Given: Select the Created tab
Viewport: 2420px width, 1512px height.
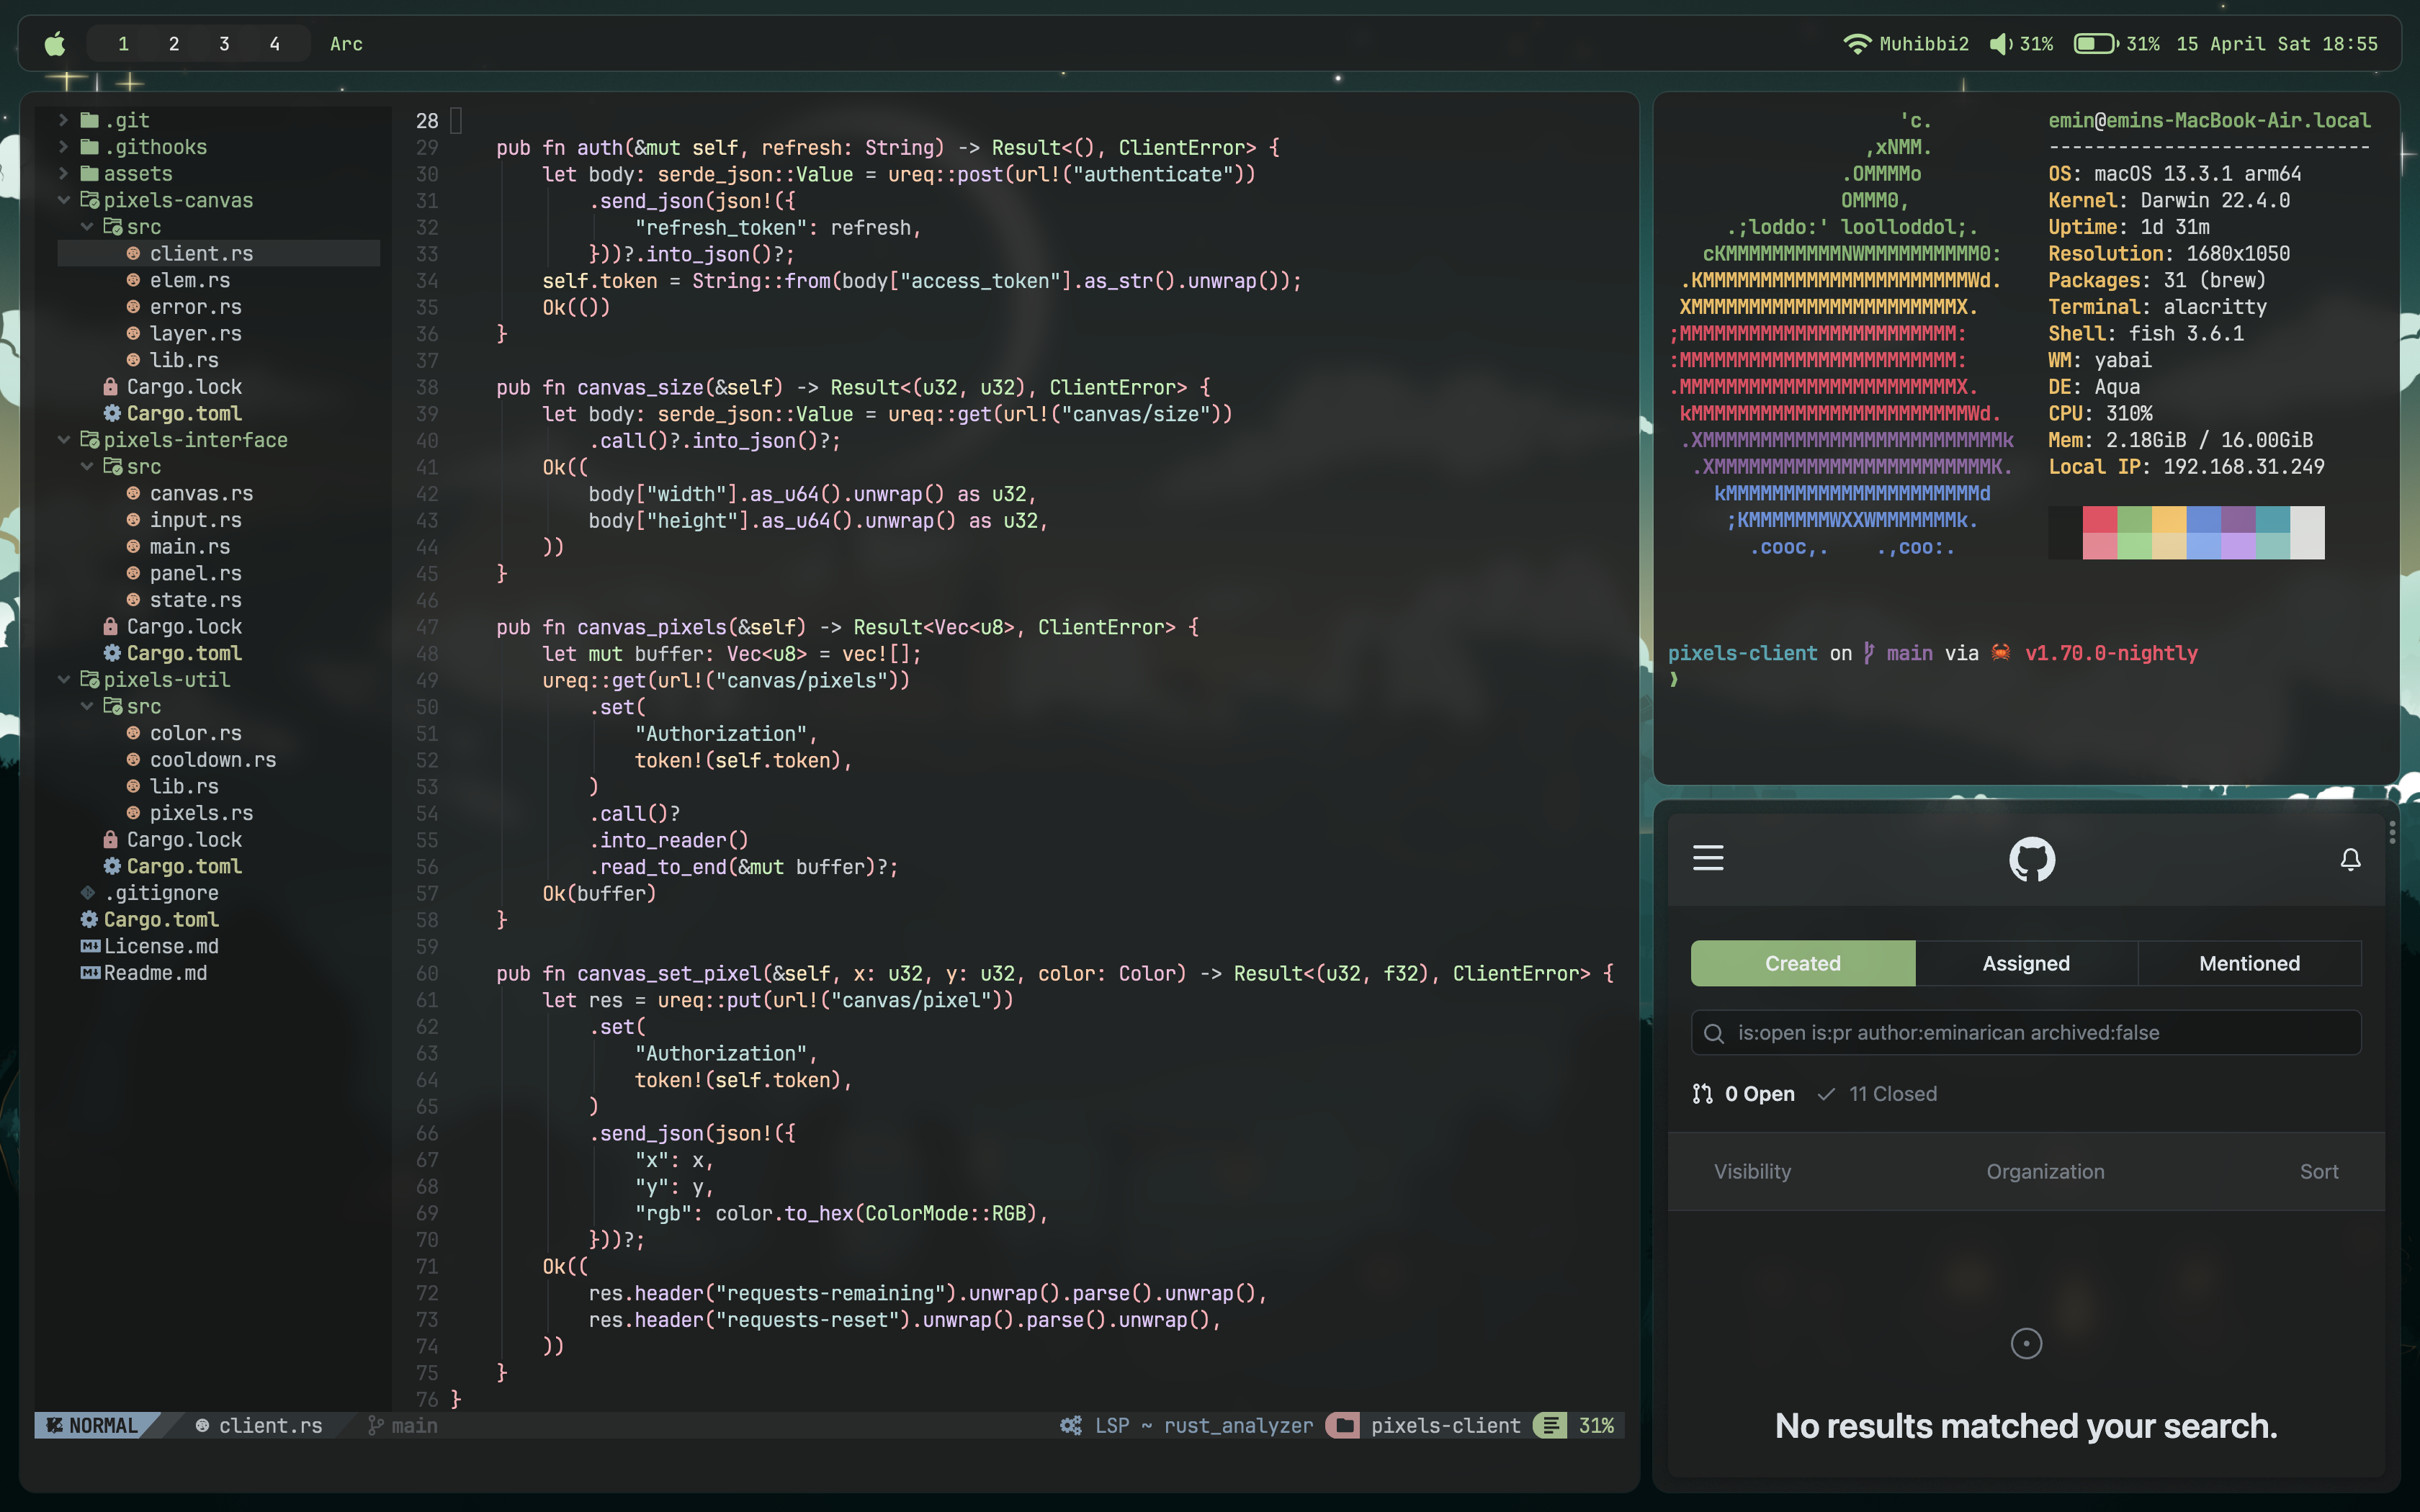Looking at the screenshot, I should (x=1803, y=963).
